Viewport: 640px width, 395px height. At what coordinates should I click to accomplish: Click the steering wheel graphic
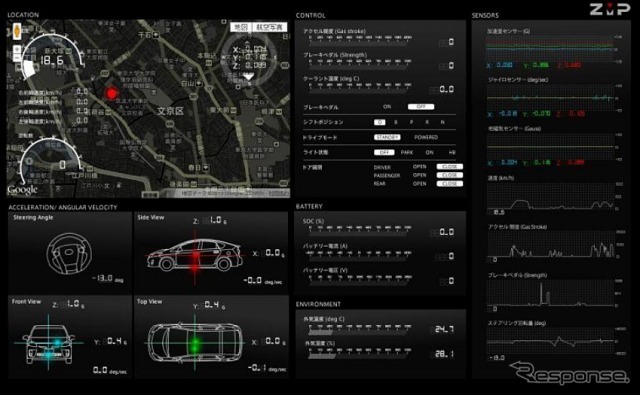(69, 253)
